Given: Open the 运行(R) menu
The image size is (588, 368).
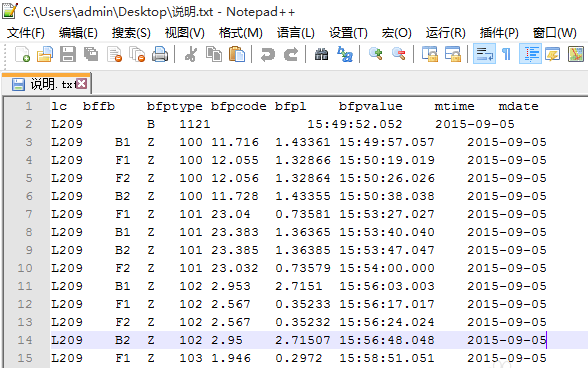Looking at the screenshot, I should click(446, 33).
